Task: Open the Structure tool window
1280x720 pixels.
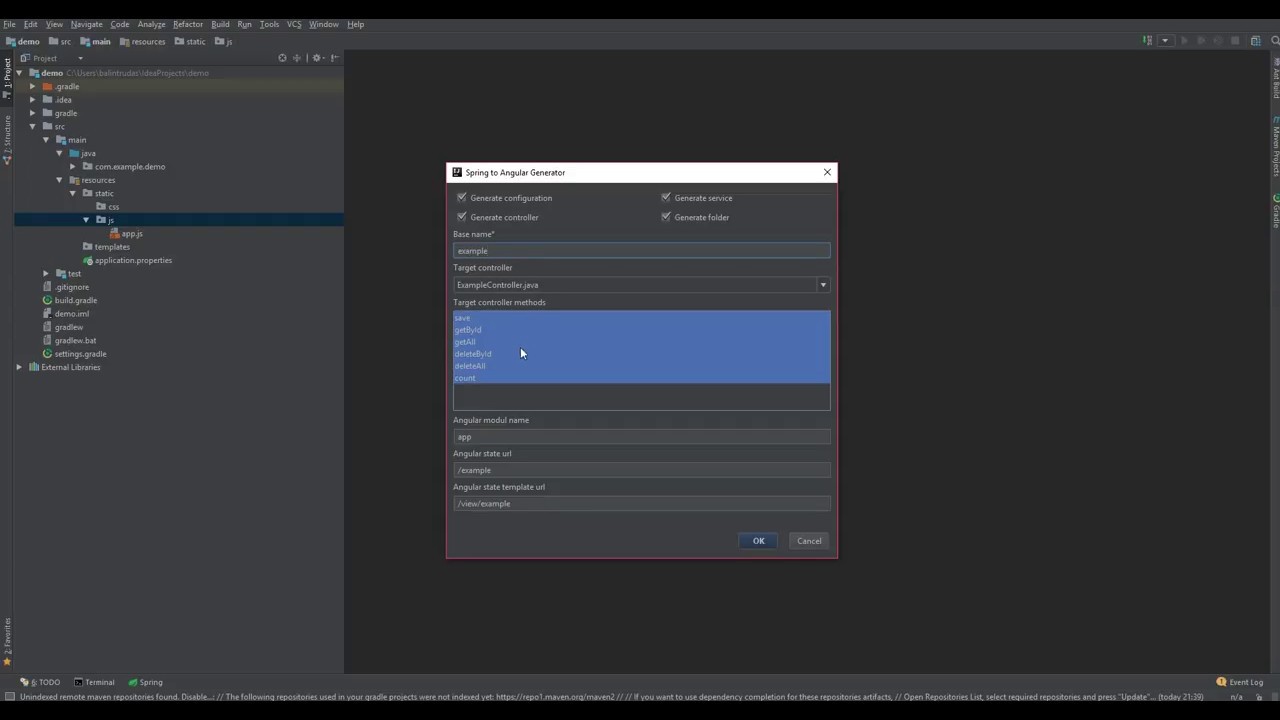Action: [7, 140]
